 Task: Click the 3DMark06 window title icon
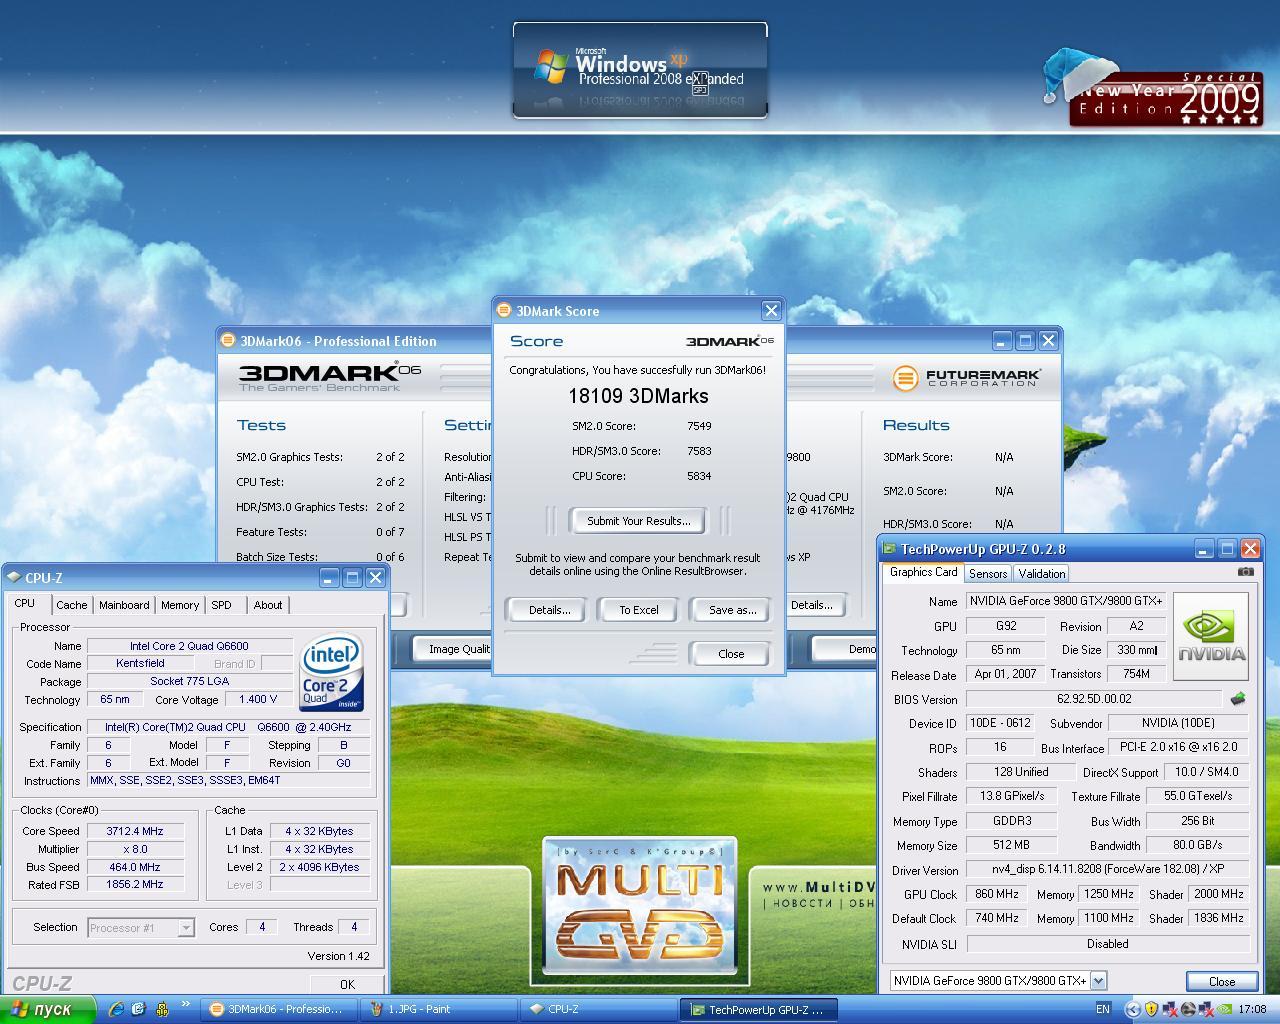[228, 340]
